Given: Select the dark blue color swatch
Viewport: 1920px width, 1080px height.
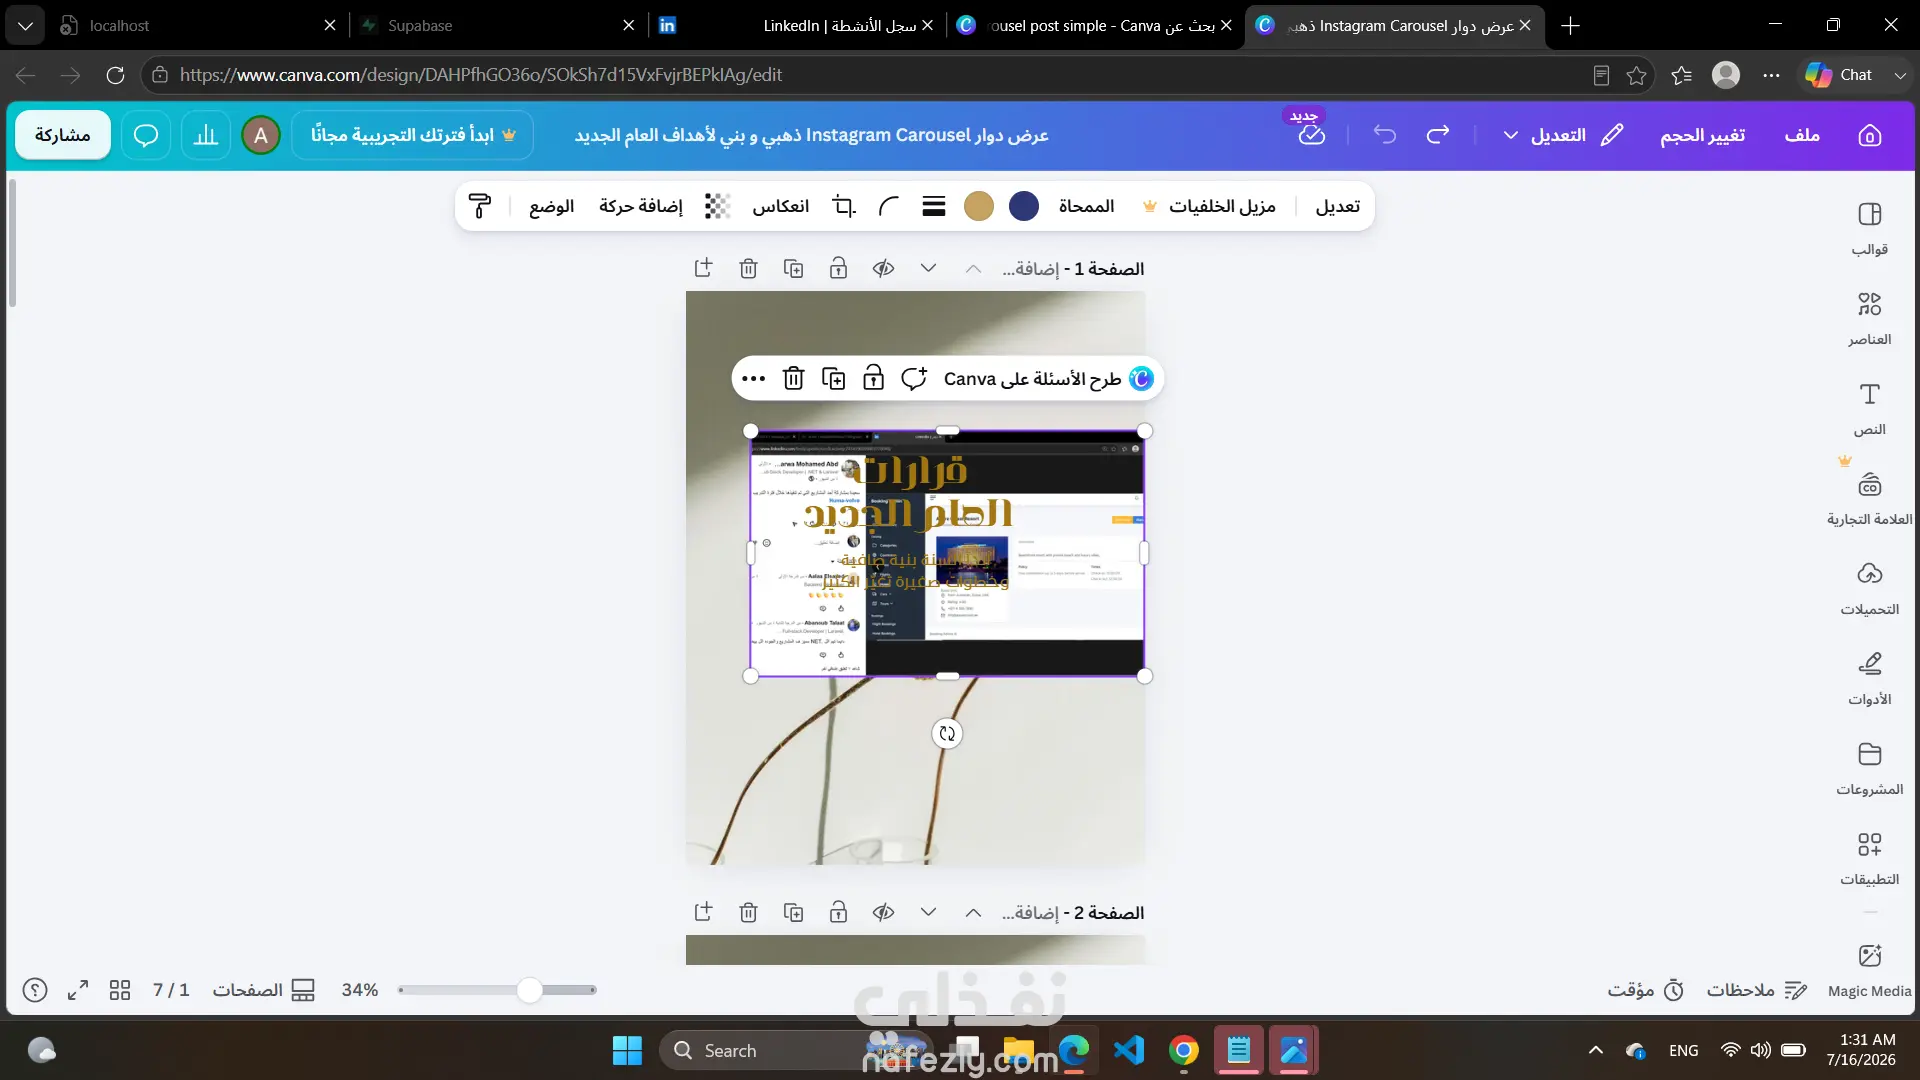Looking at the screenshot, I should 1024,206.
